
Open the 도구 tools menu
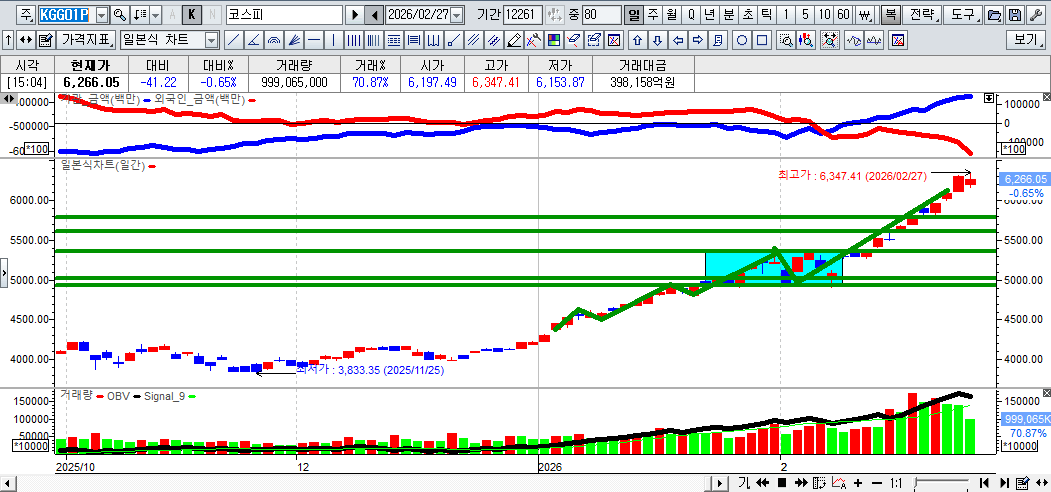(x=962, y=15)
